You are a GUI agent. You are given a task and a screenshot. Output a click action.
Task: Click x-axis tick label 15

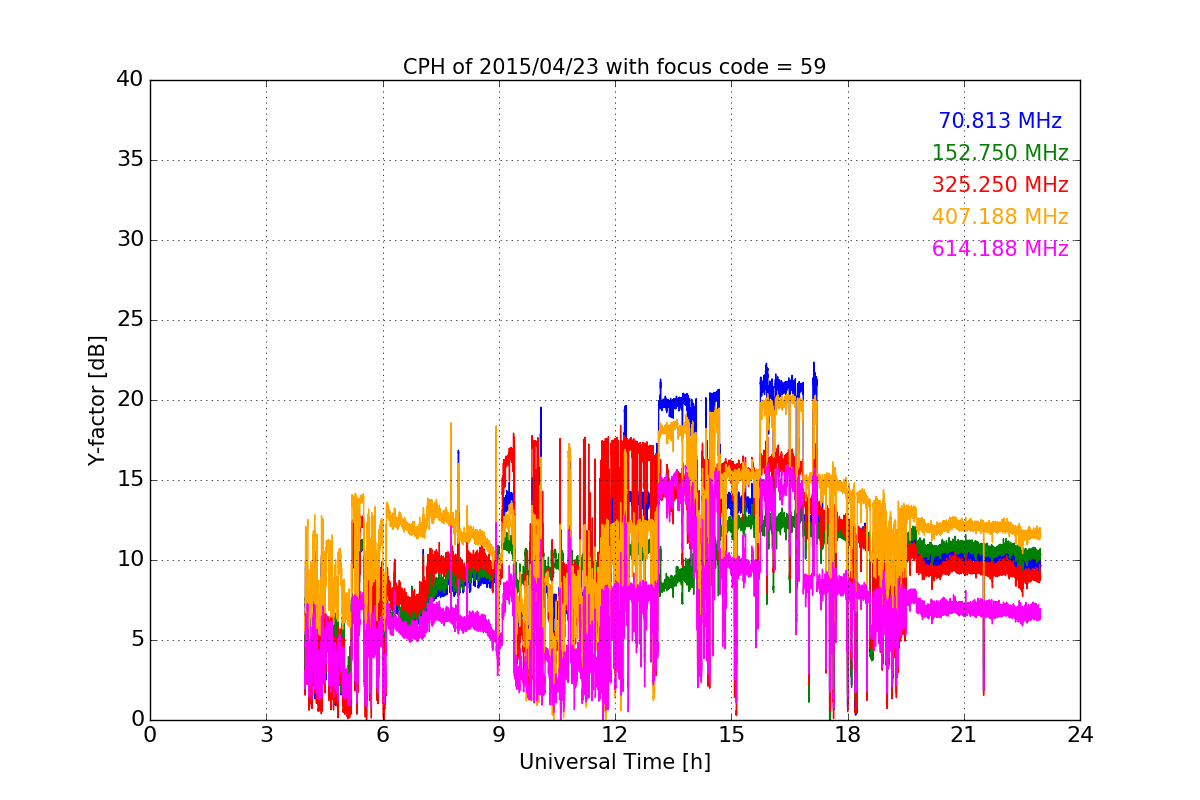pyautogui.click(x=731, y=735)
